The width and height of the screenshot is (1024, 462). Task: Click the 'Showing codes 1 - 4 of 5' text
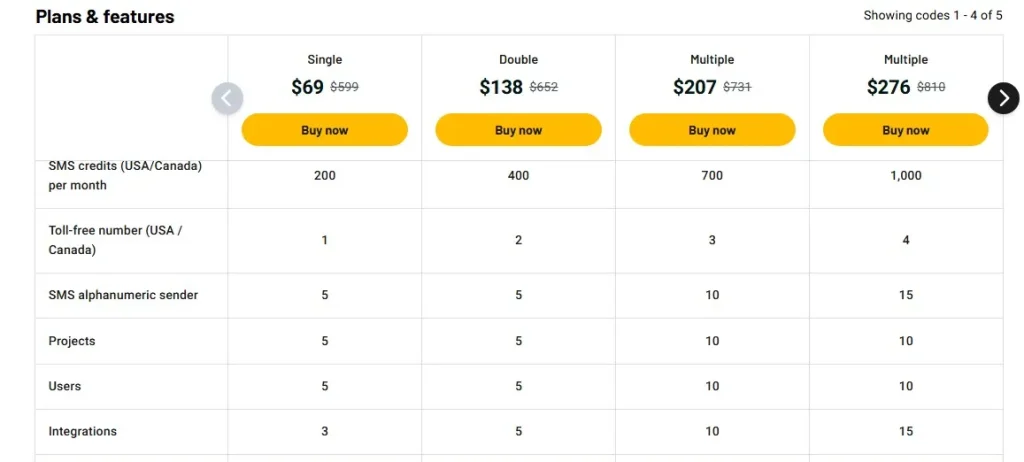933,16
